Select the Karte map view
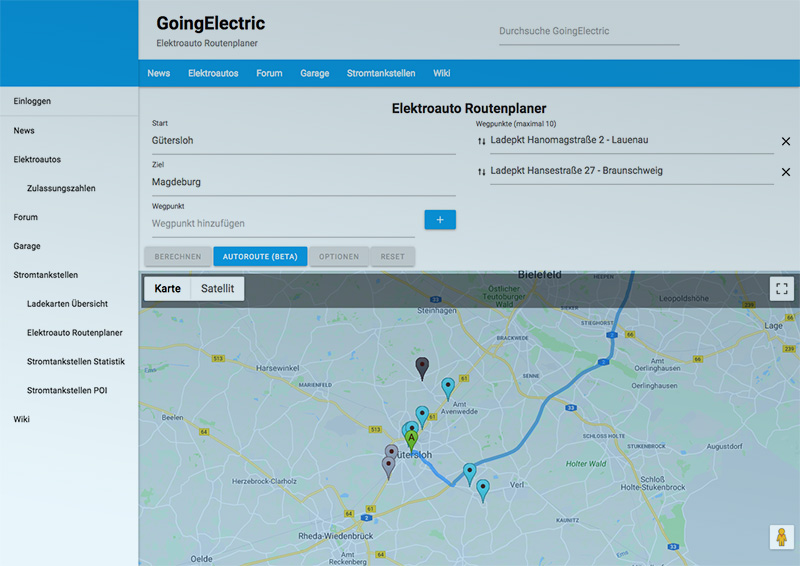Viewport: 800px width, 566px height. point(167,289)
